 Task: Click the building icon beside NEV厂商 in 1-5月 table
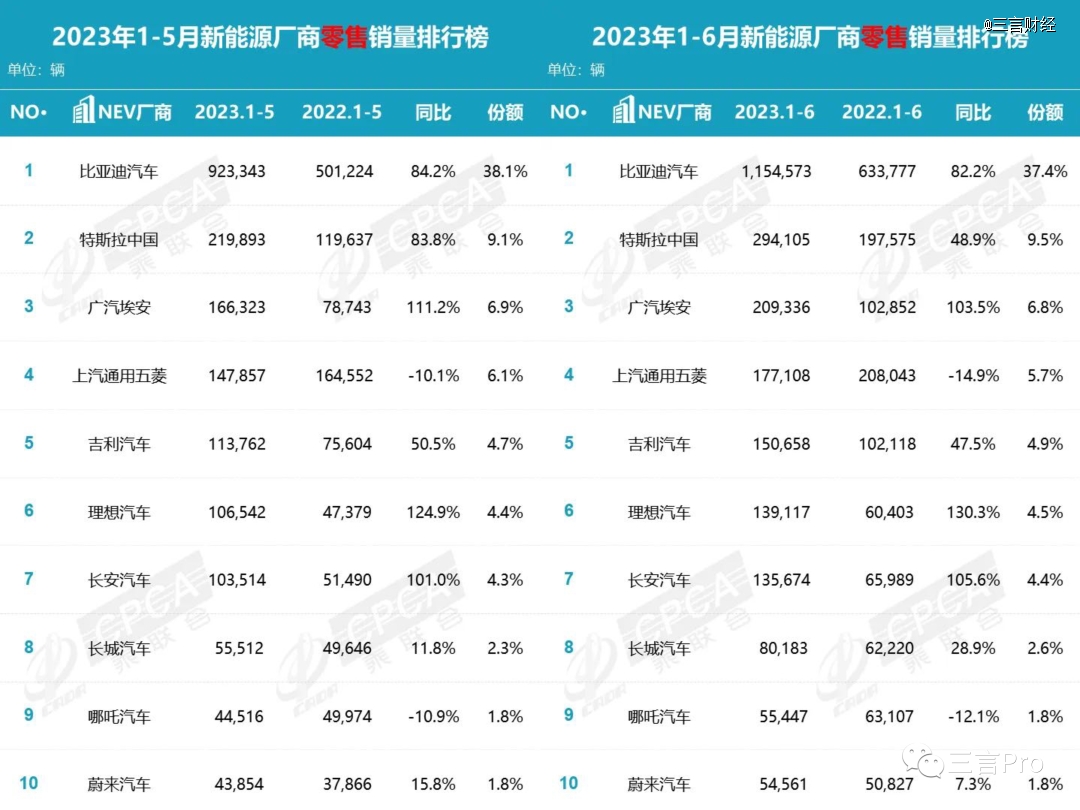(83, 110)
